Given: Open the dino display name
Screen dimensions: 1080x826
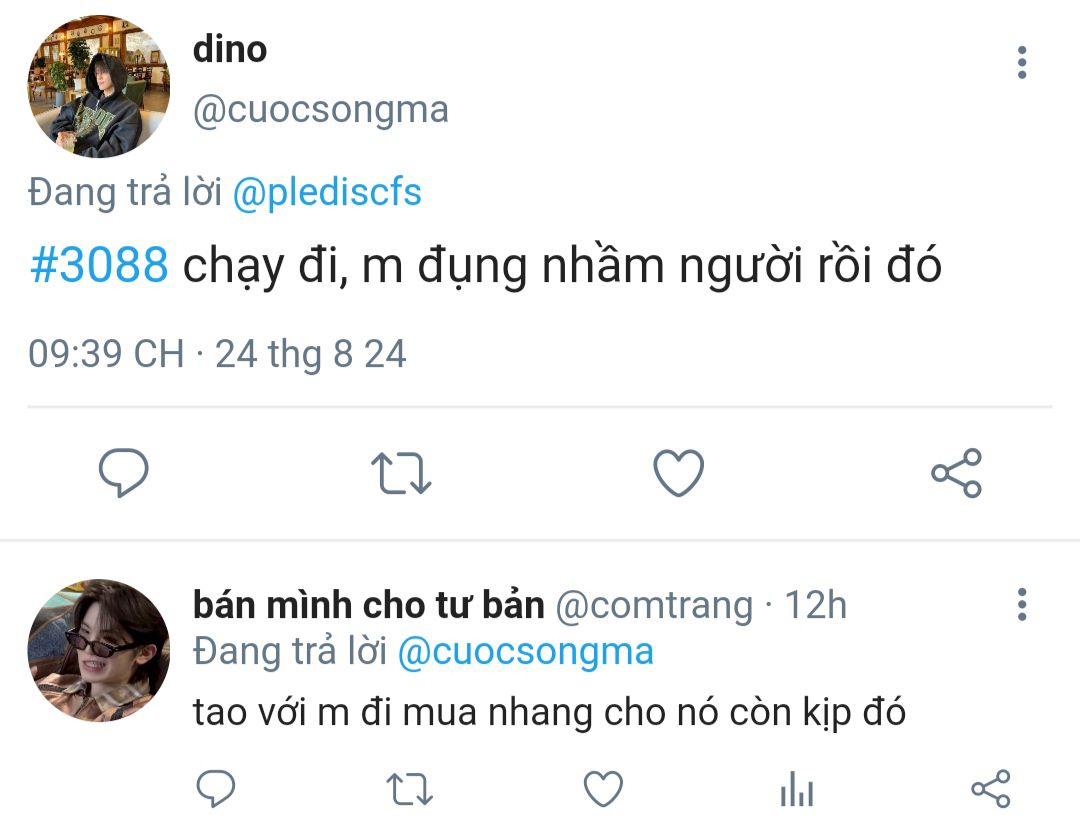Looking at the screenshot, I should pyautogui.click(x=229, y=50).
